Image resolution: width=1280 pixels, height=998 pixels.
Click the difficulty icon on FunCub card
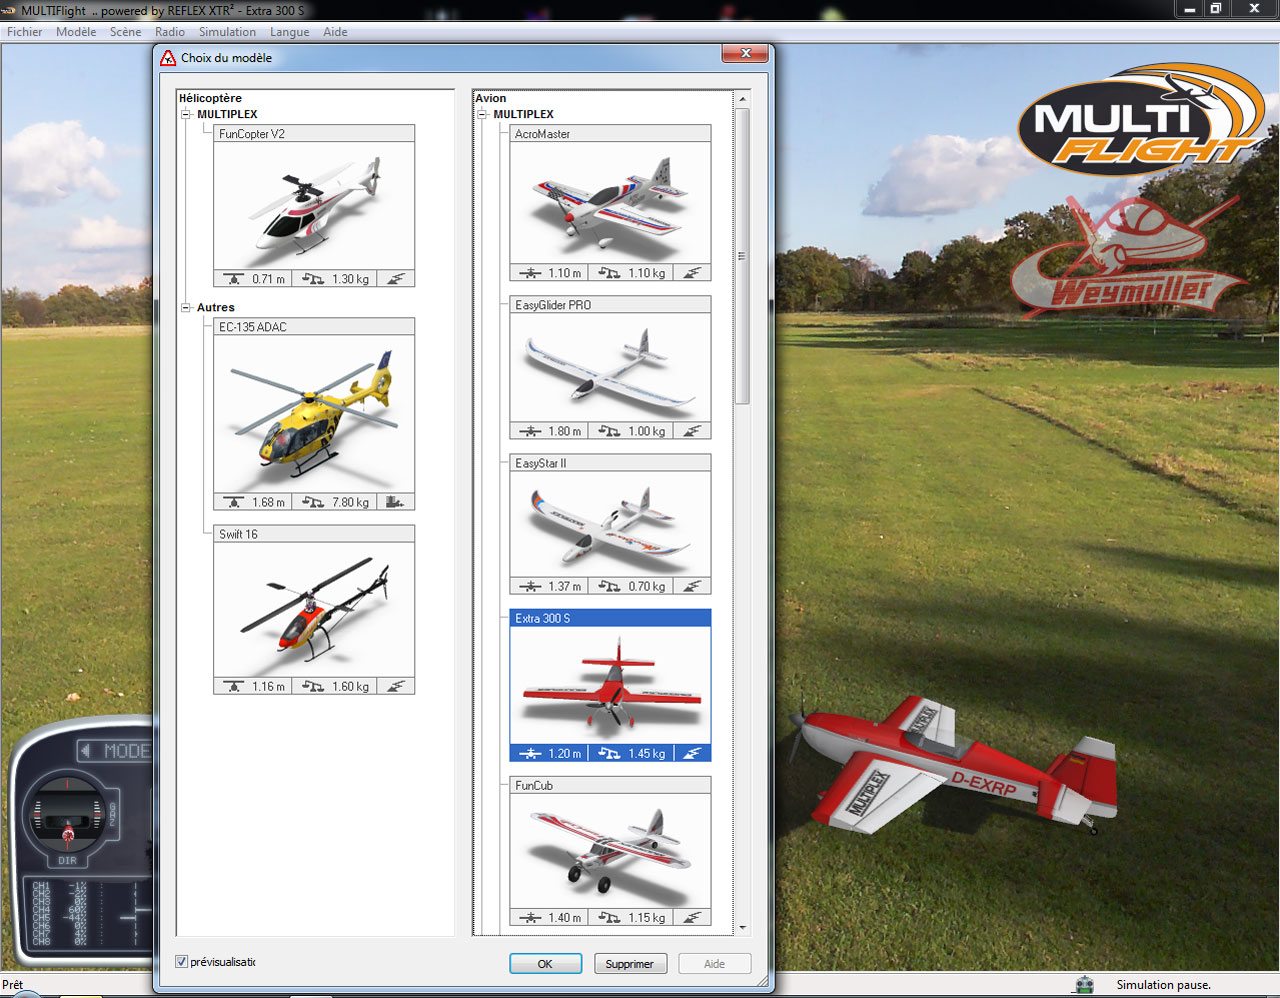tap(692, 917)
